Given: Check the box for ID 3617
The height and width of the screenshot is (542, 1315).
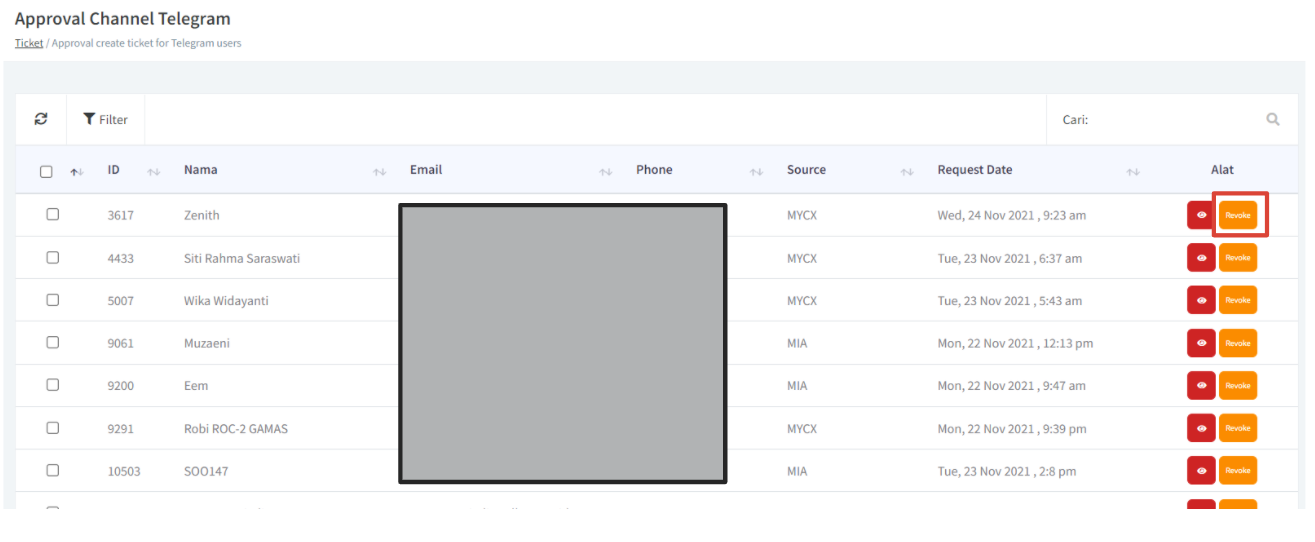Looking at the screenshot, I should pyautogui.click(x=53, y=214).
